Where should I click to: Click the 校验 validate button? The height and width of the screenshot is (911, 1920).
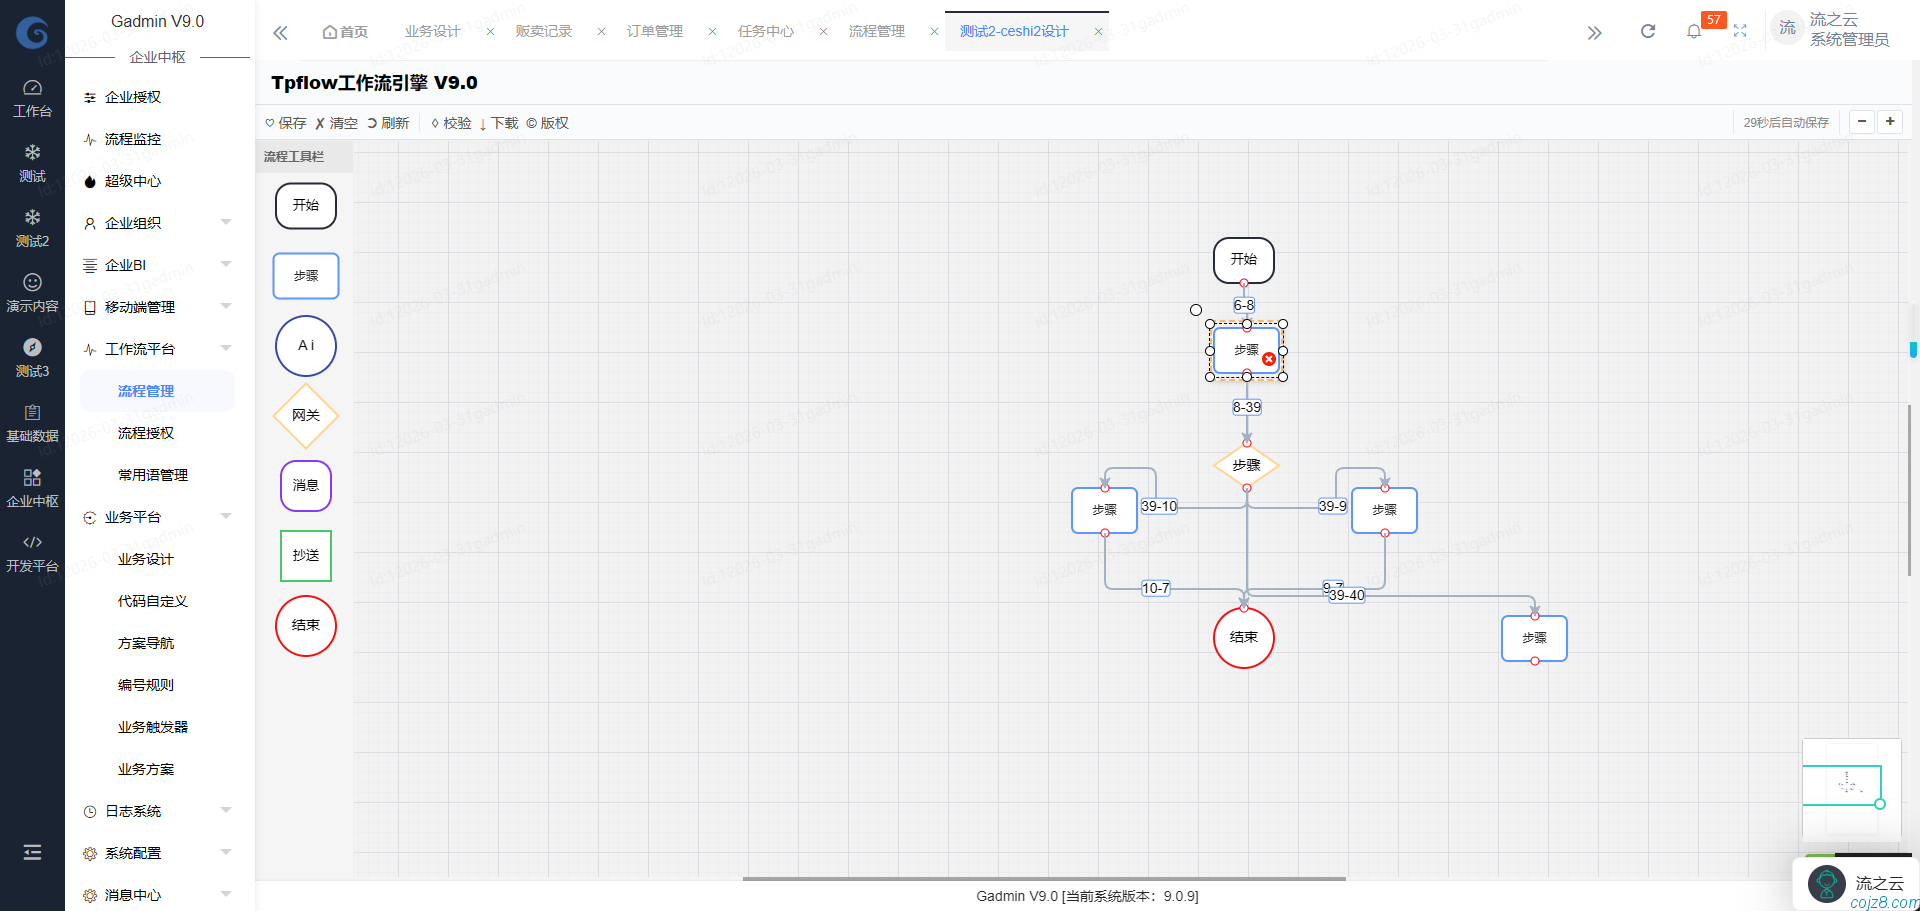click(x=451, y=123)
